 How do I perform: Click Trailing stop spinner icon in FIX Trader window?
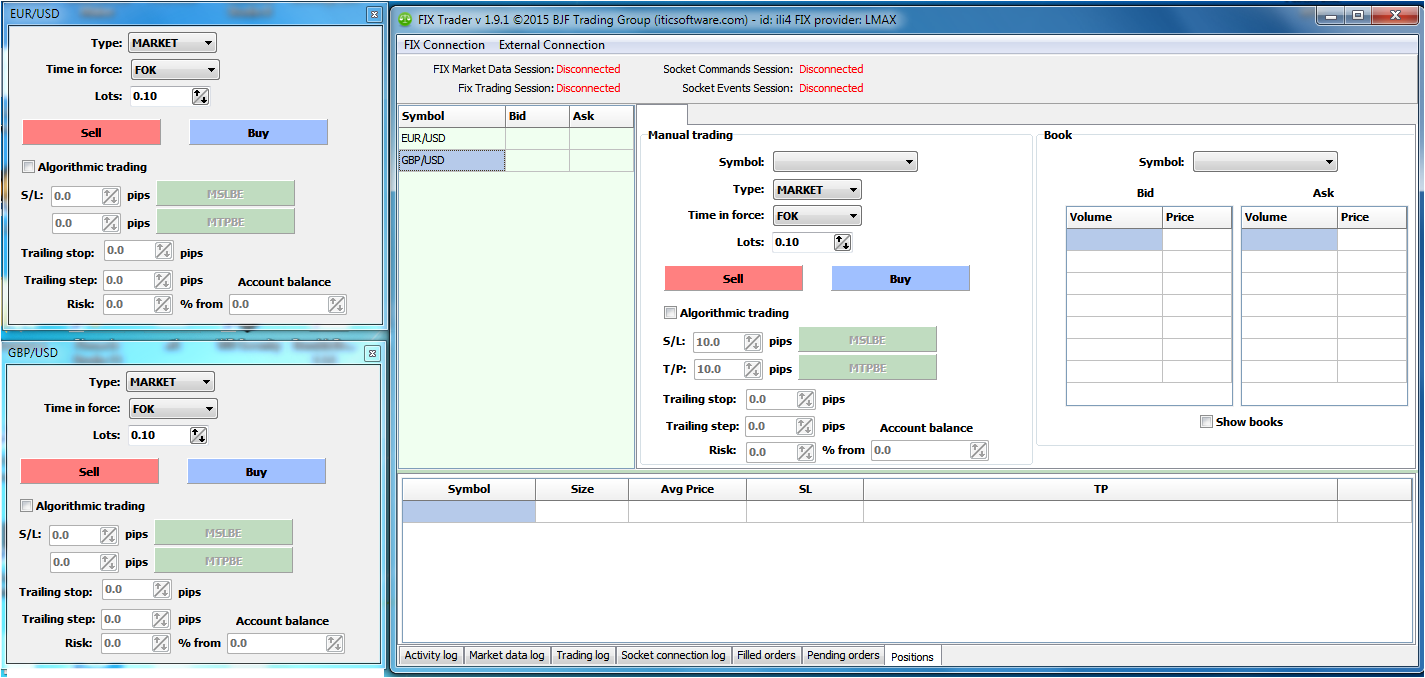click(x=805, y=399)
